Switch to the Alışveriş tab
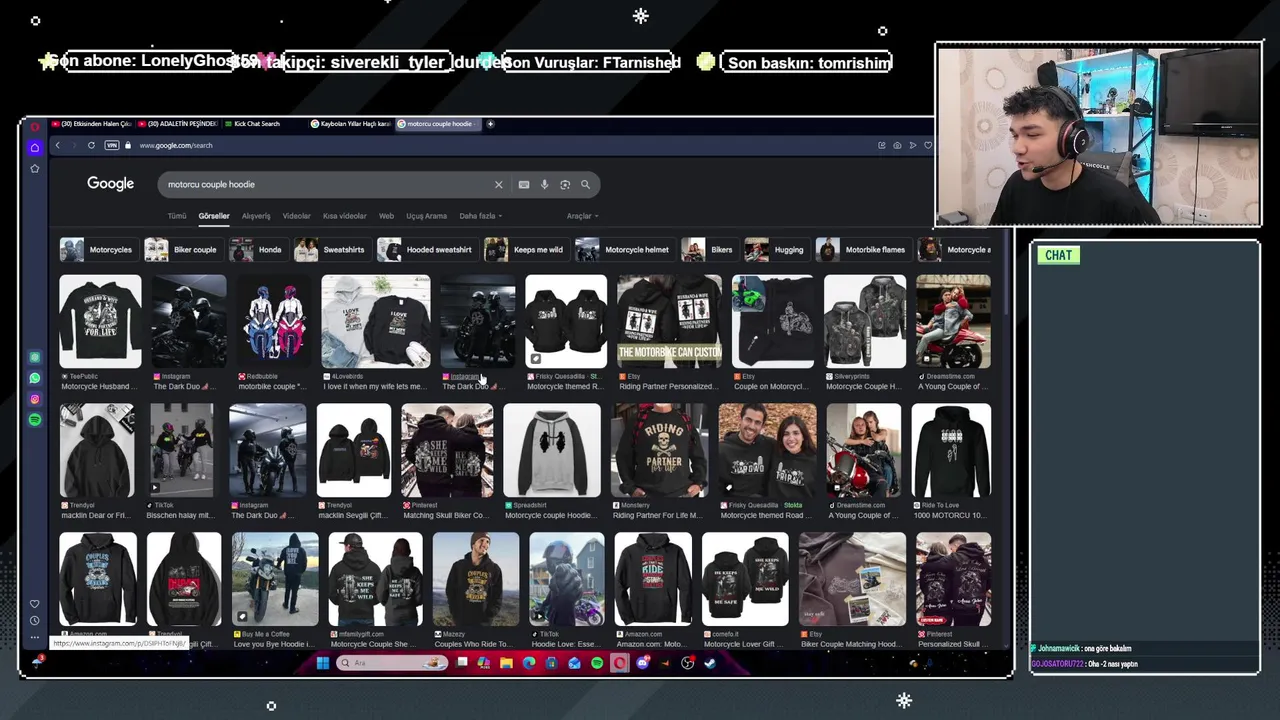The height and width of the screenshot is (720, 1280). 256,216
